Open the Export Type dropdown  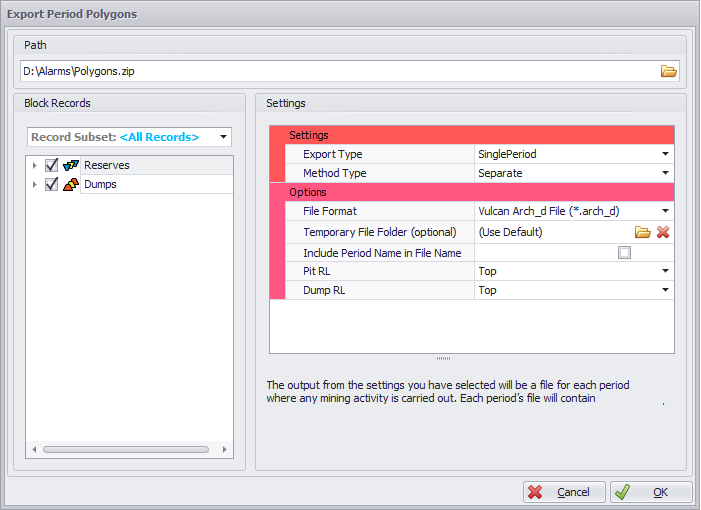coord(665,154)
